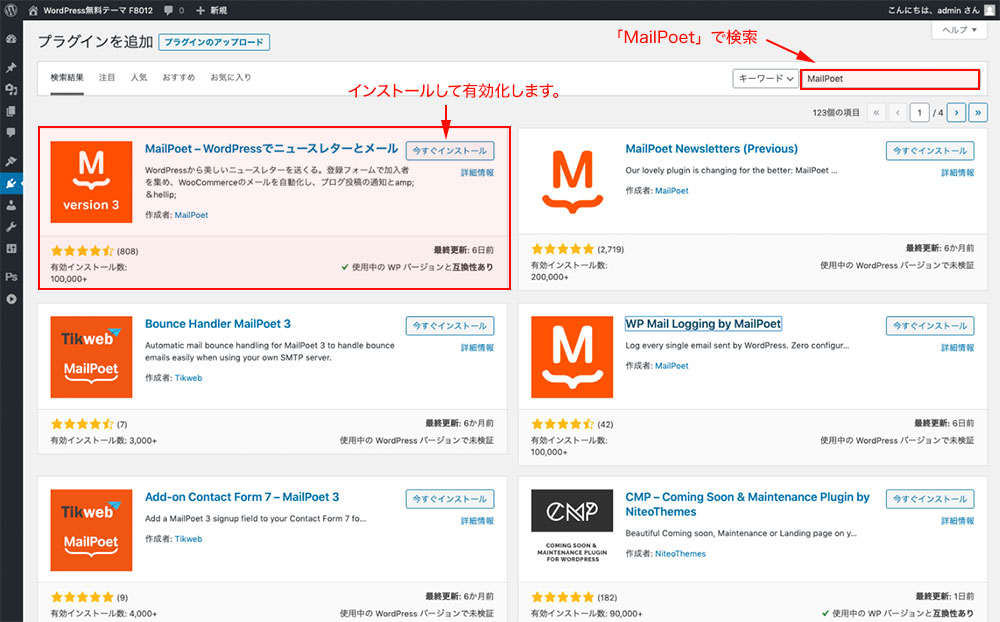Open Bounce Handler Tikweb thumbnail
Screen dimensions: 1000x622
pyautogui.click(x=91, y=357)
